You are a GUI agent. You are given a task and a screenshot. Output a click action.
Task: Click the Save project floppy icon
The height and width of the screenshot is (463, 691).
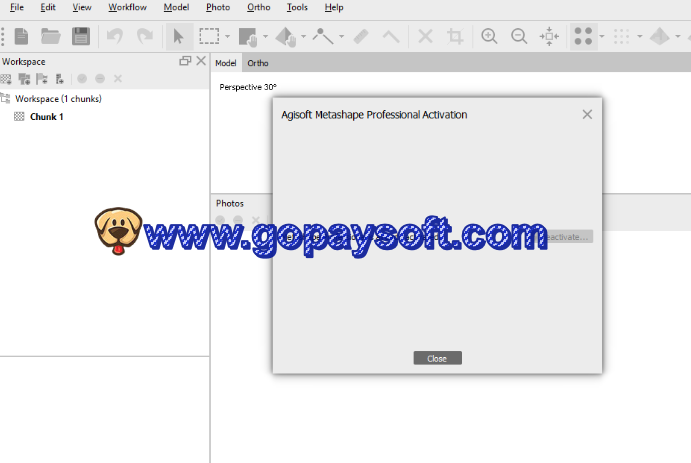[x=81, y=36]
